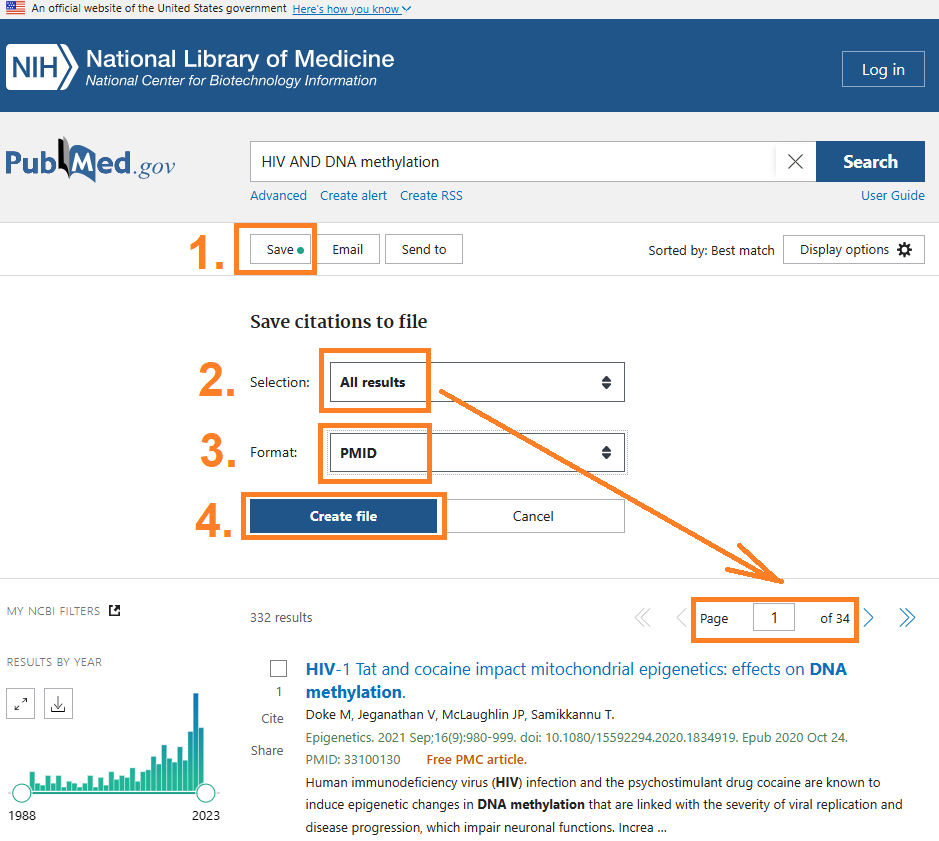Click the Create file button
This screenshot has height=841, width=939.
coord(343,516)
